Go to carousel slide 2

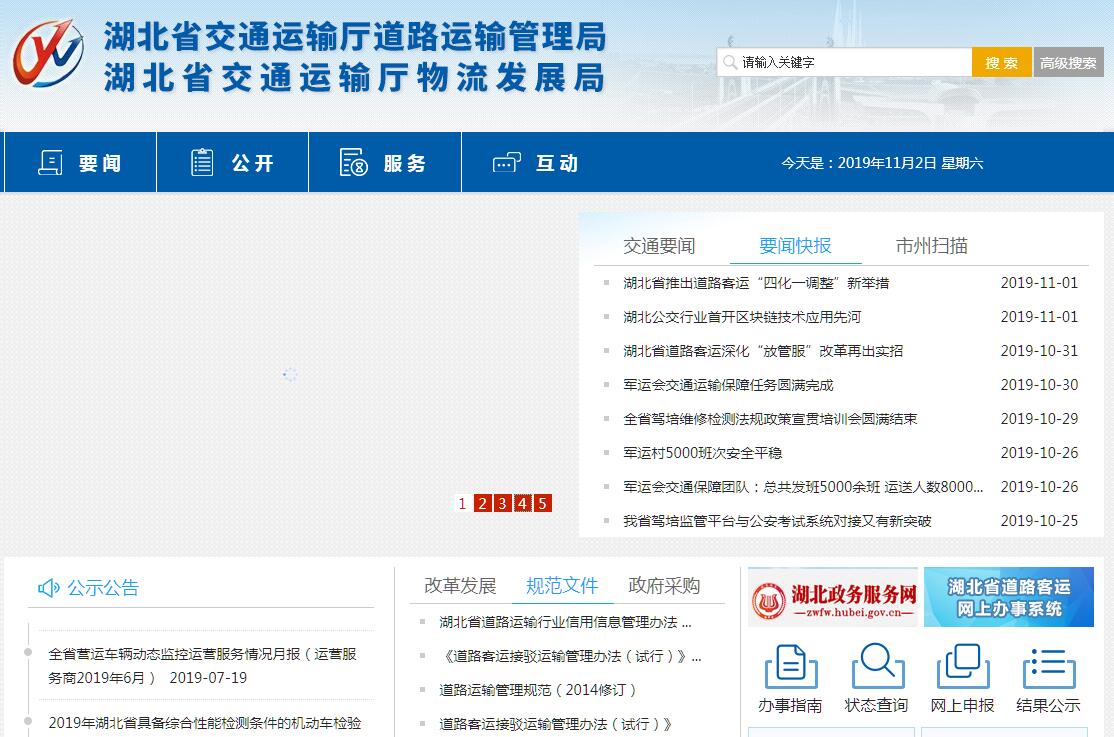(482, 503)
